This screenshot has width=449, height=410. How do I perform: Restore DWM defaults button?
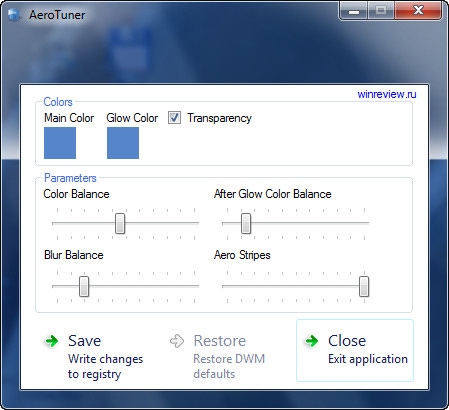pyautogui.click(x=217, y=356)
